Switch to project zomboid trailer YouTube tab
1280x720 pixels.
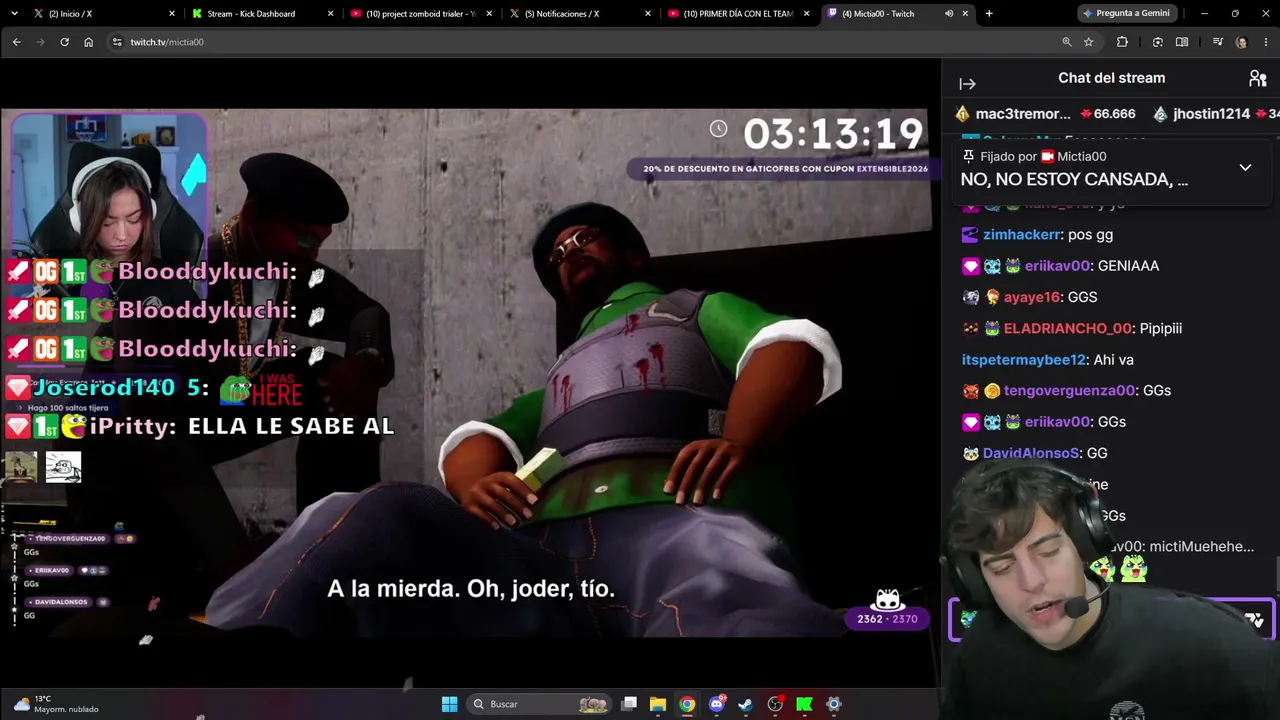coord(423,14)
